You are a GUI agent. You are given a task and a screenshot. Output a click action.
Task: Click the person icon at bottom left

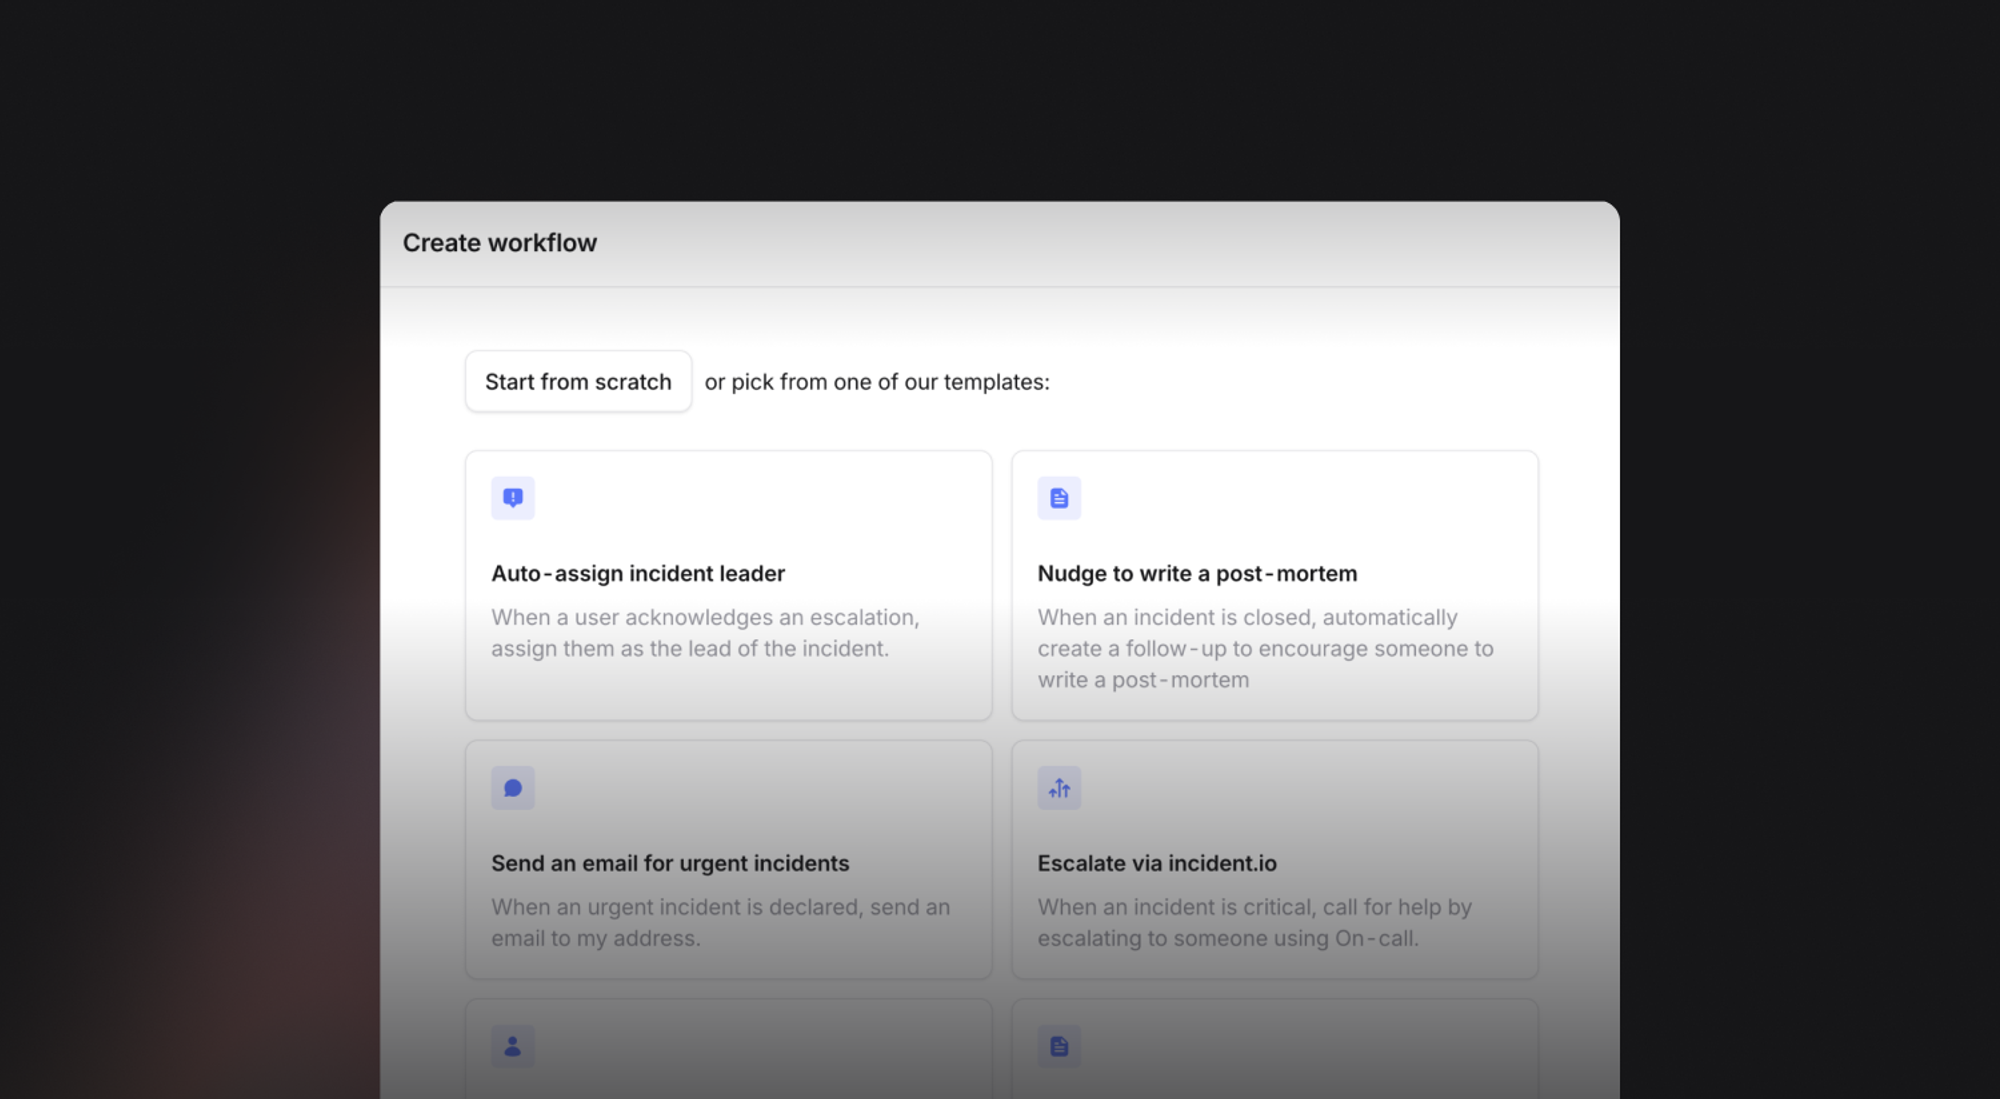(x=513, y=1046)
